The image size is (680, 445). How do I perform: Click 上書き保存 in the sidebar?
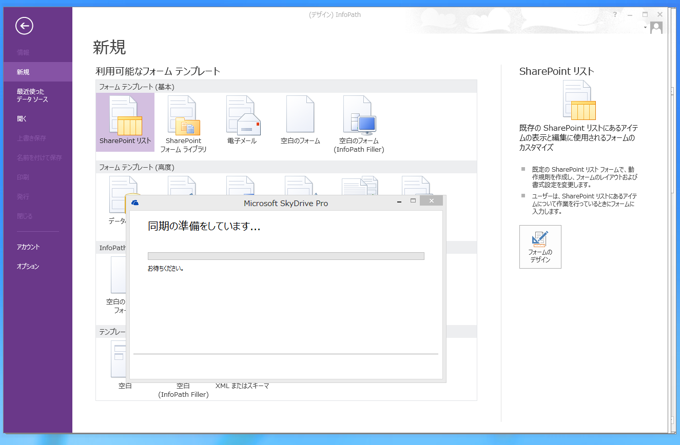(31, 138)
